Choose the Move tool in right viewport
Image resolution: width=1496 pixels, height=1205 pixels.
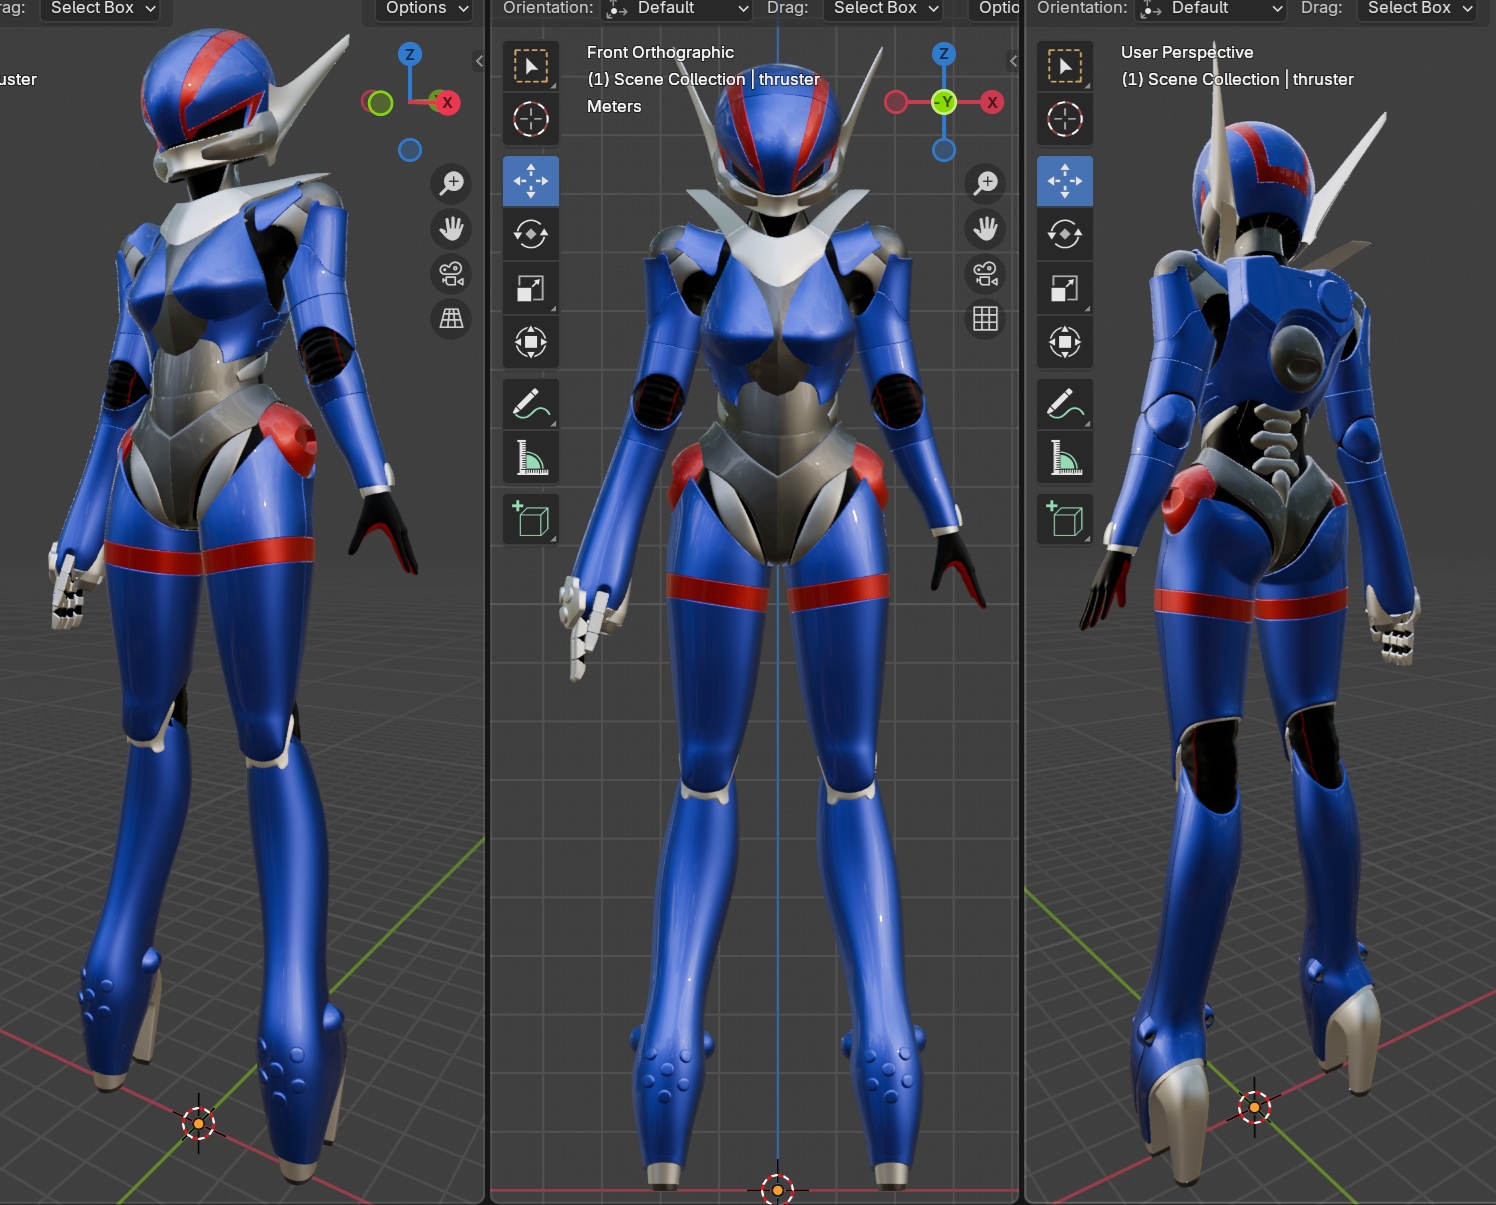tap(1065, 181)
